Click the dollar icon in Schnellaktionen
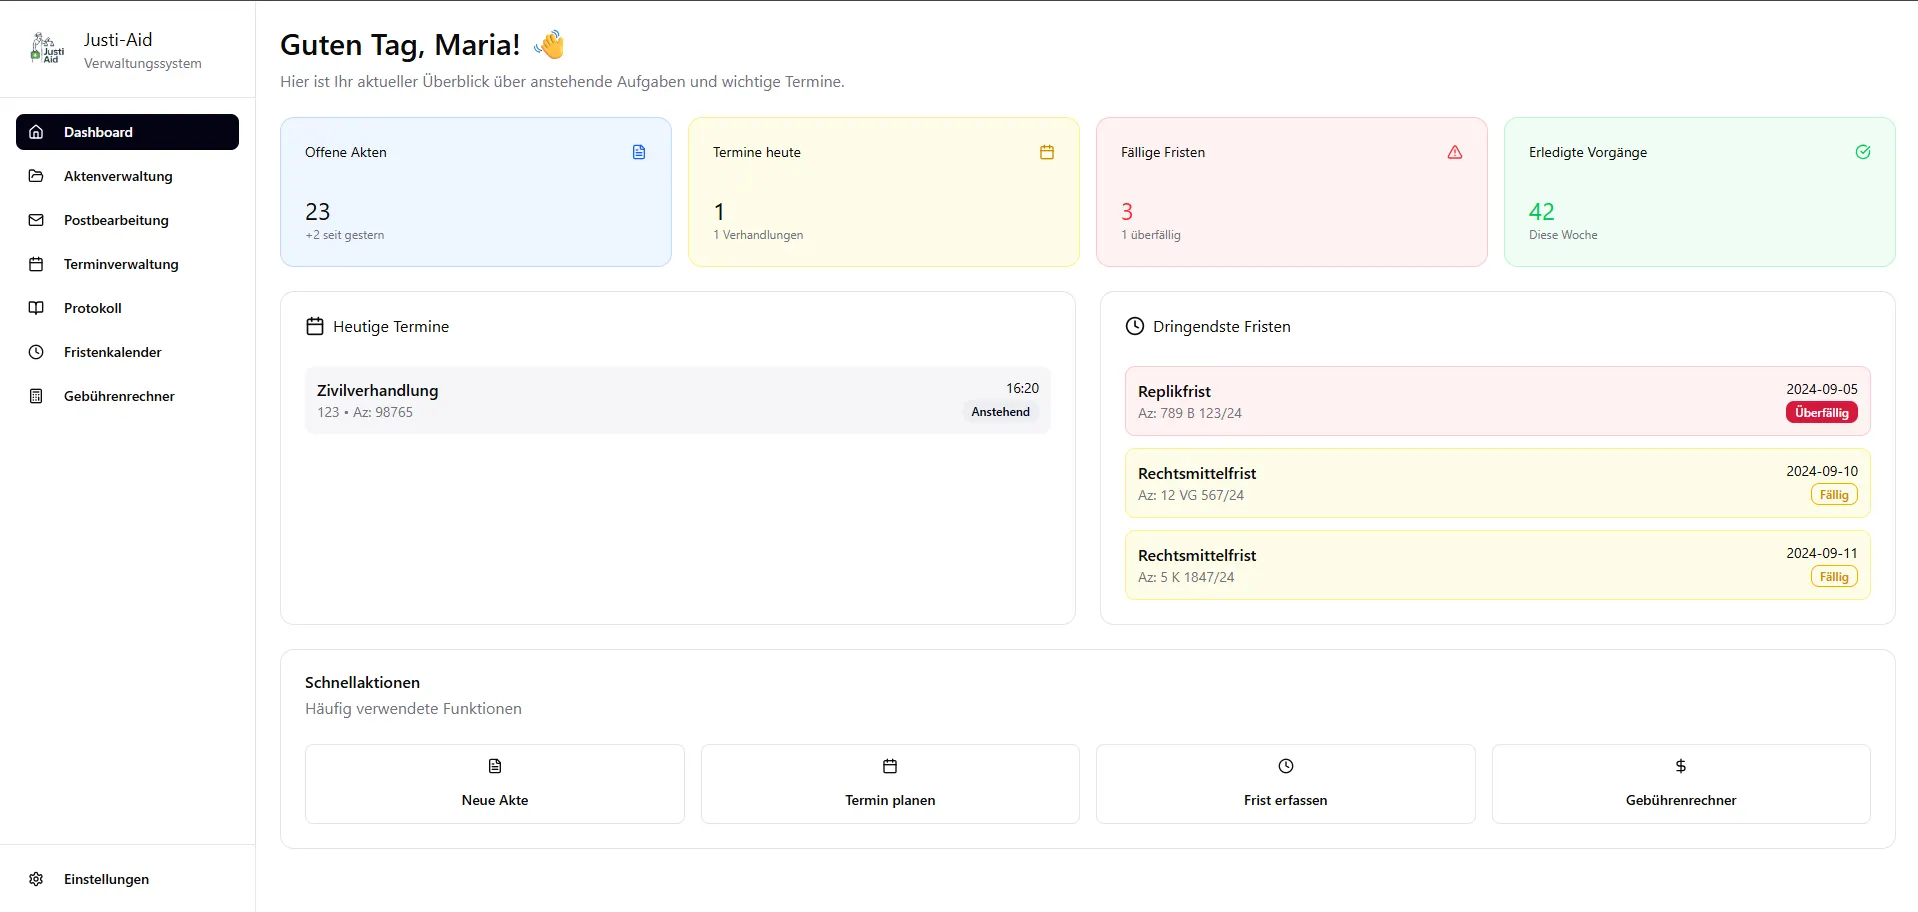The height and width of the screenshot is (912, 1918). (x=1681, y=766)
